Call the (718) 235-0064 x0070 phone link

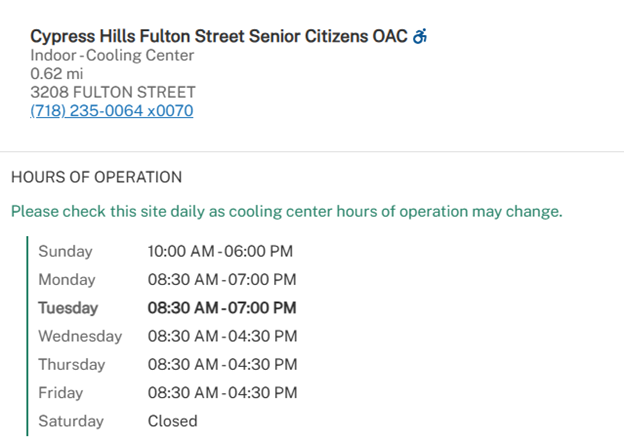pyautogui.click(x=111, y=111)
